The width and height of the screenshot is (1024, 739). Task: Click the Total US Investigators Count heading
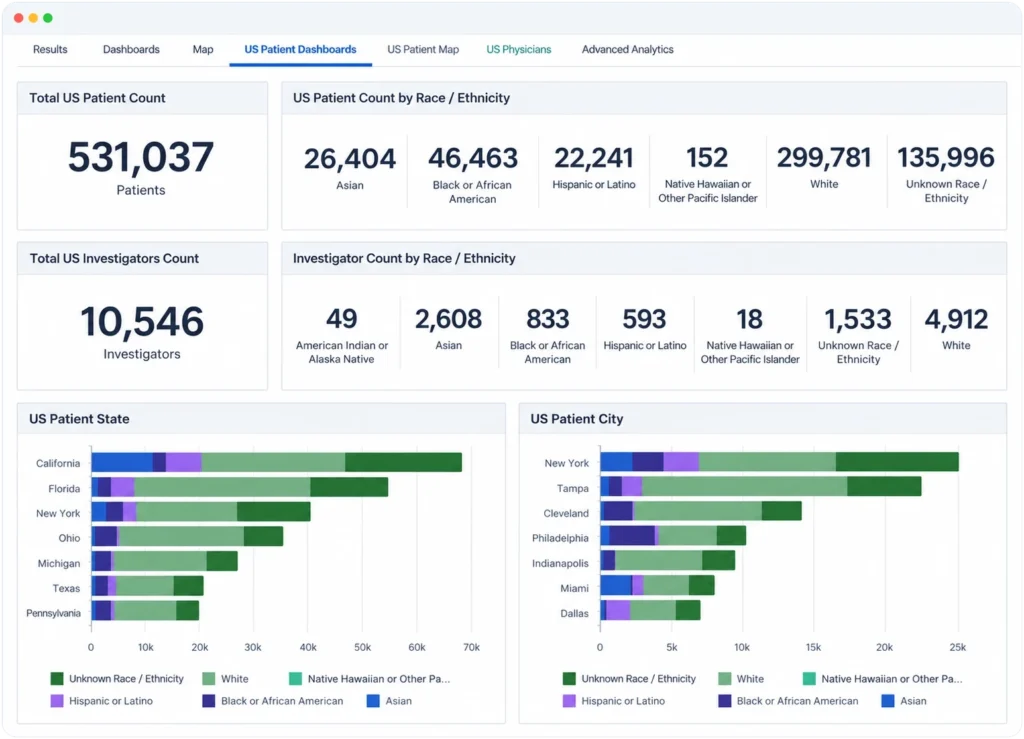(x=114, y=259)
